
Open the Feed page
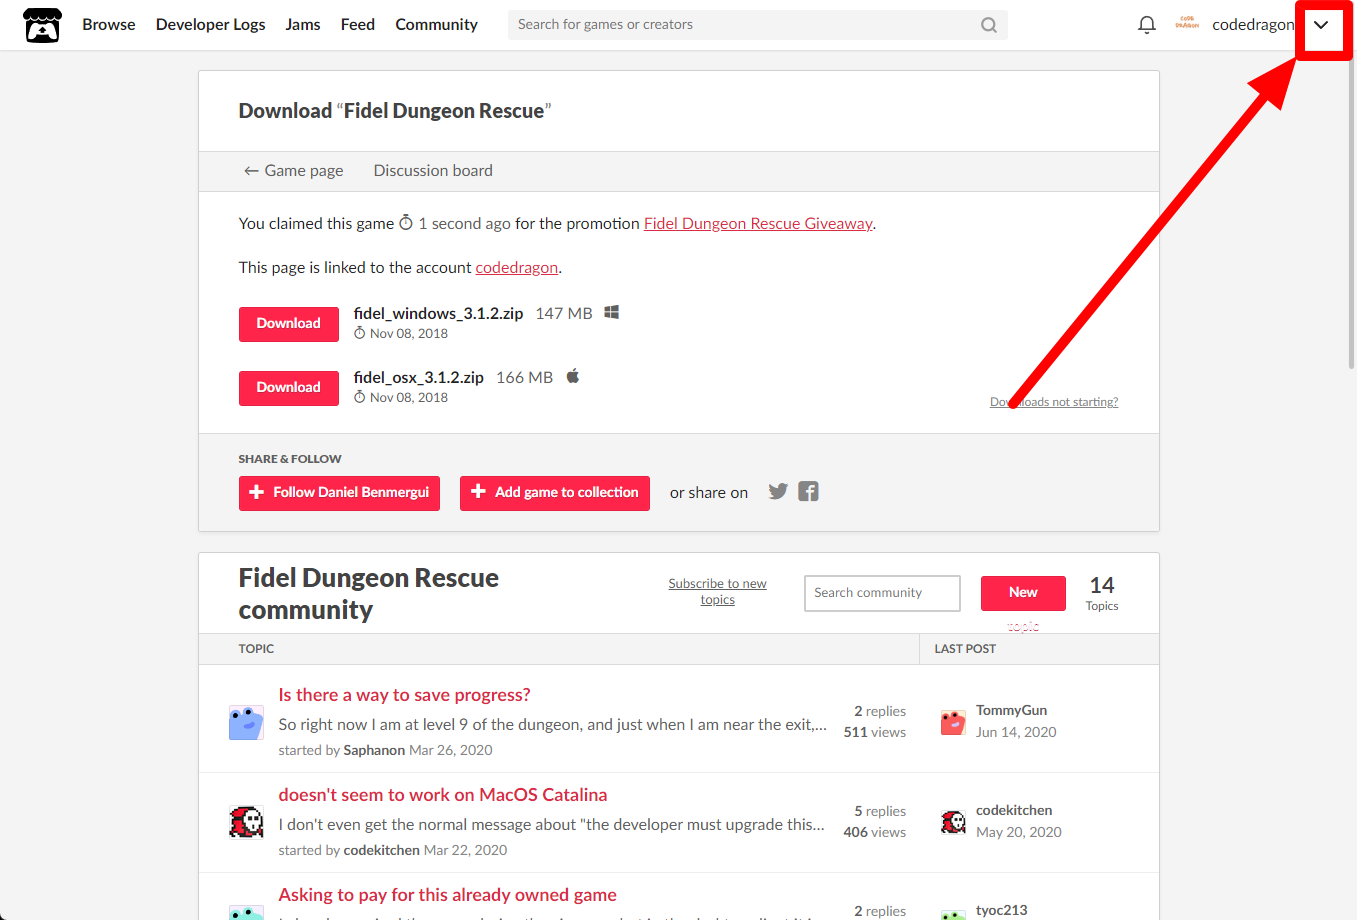click(x=357, y=25)
